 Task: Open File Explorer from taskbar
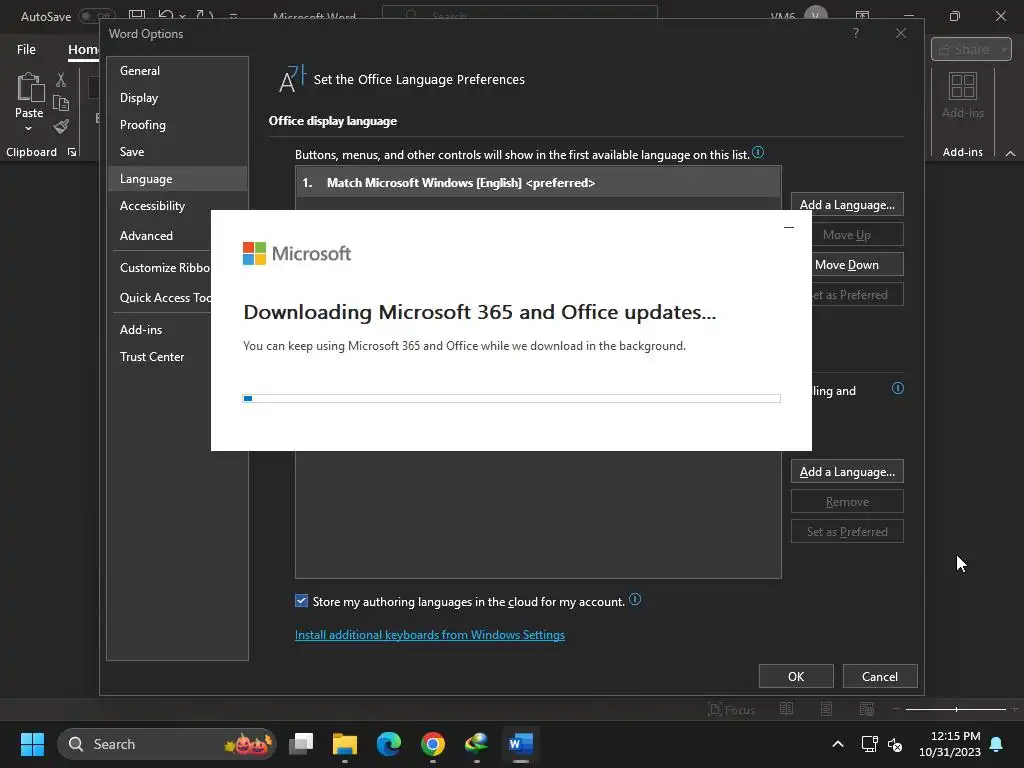click(345, 744)
